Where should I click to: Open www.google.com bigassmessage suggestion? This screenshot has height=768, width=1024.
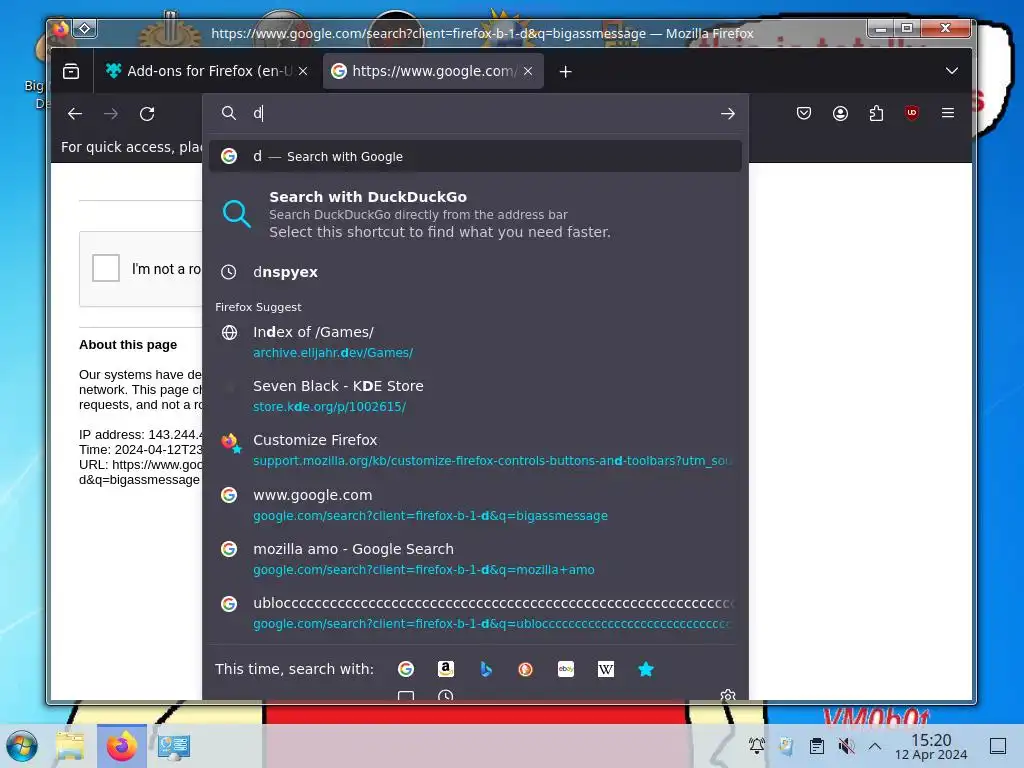pos(475,505)
